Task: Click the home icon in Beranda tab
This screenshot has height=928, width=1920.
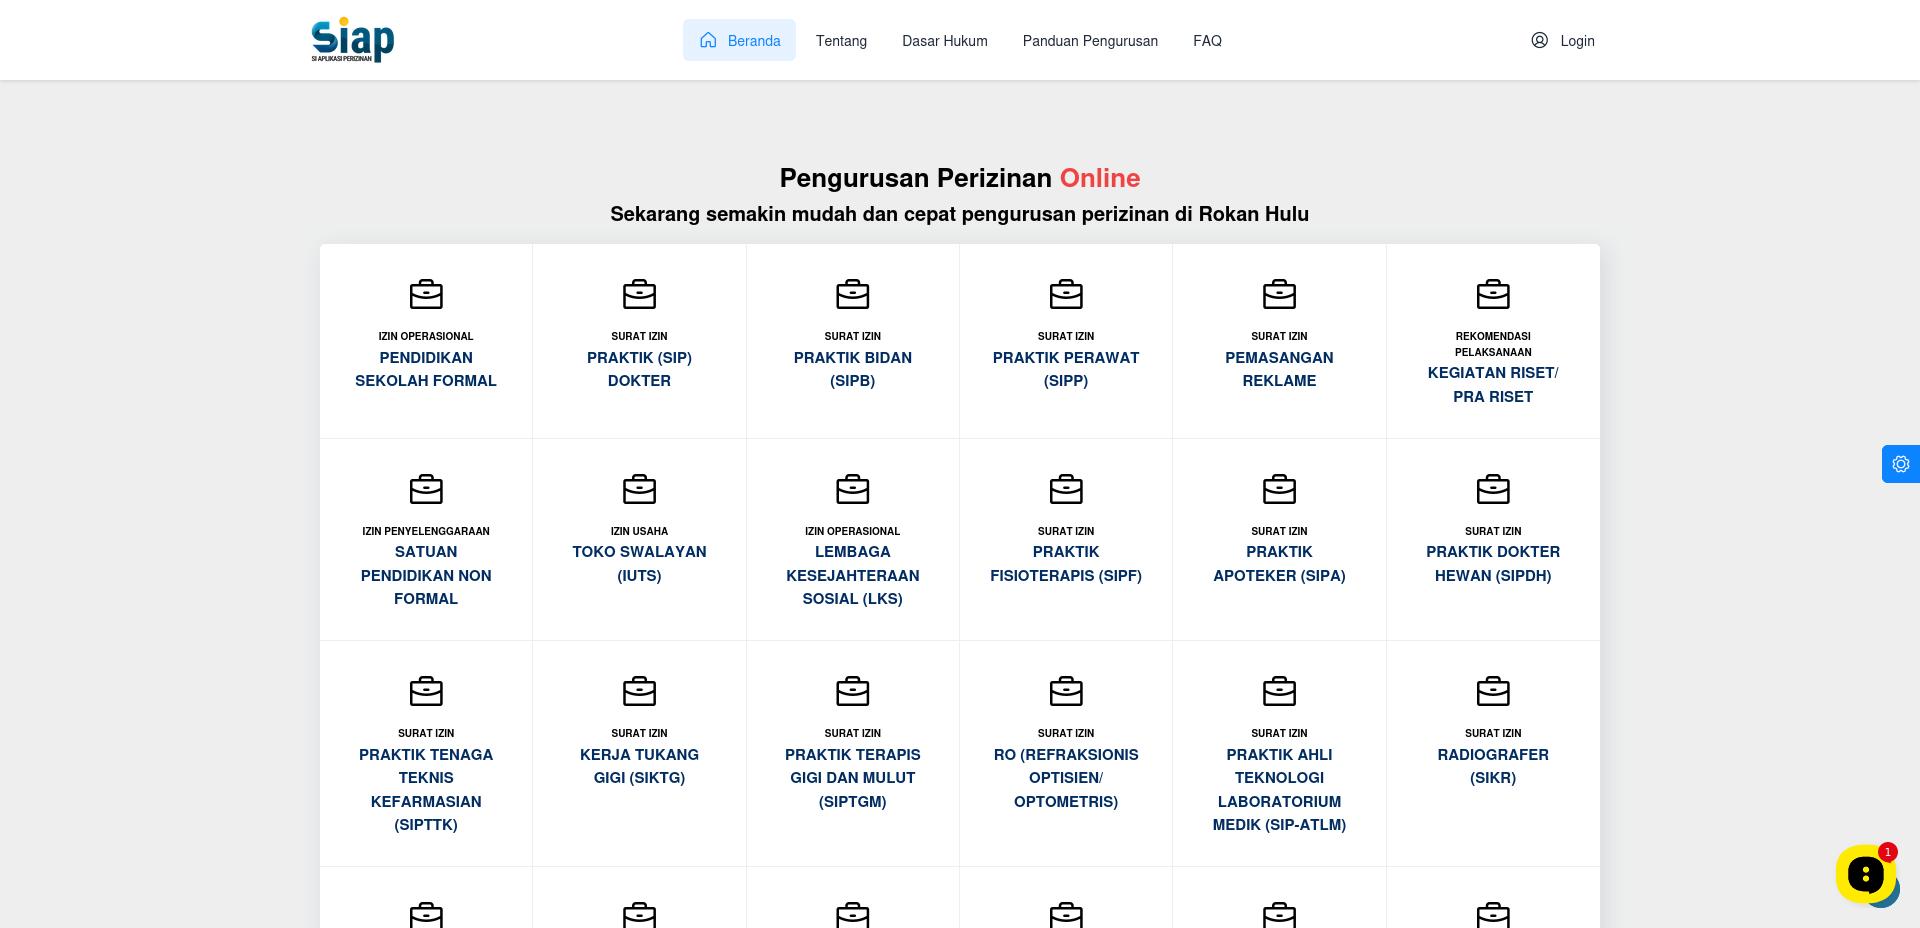Action: 708,40
